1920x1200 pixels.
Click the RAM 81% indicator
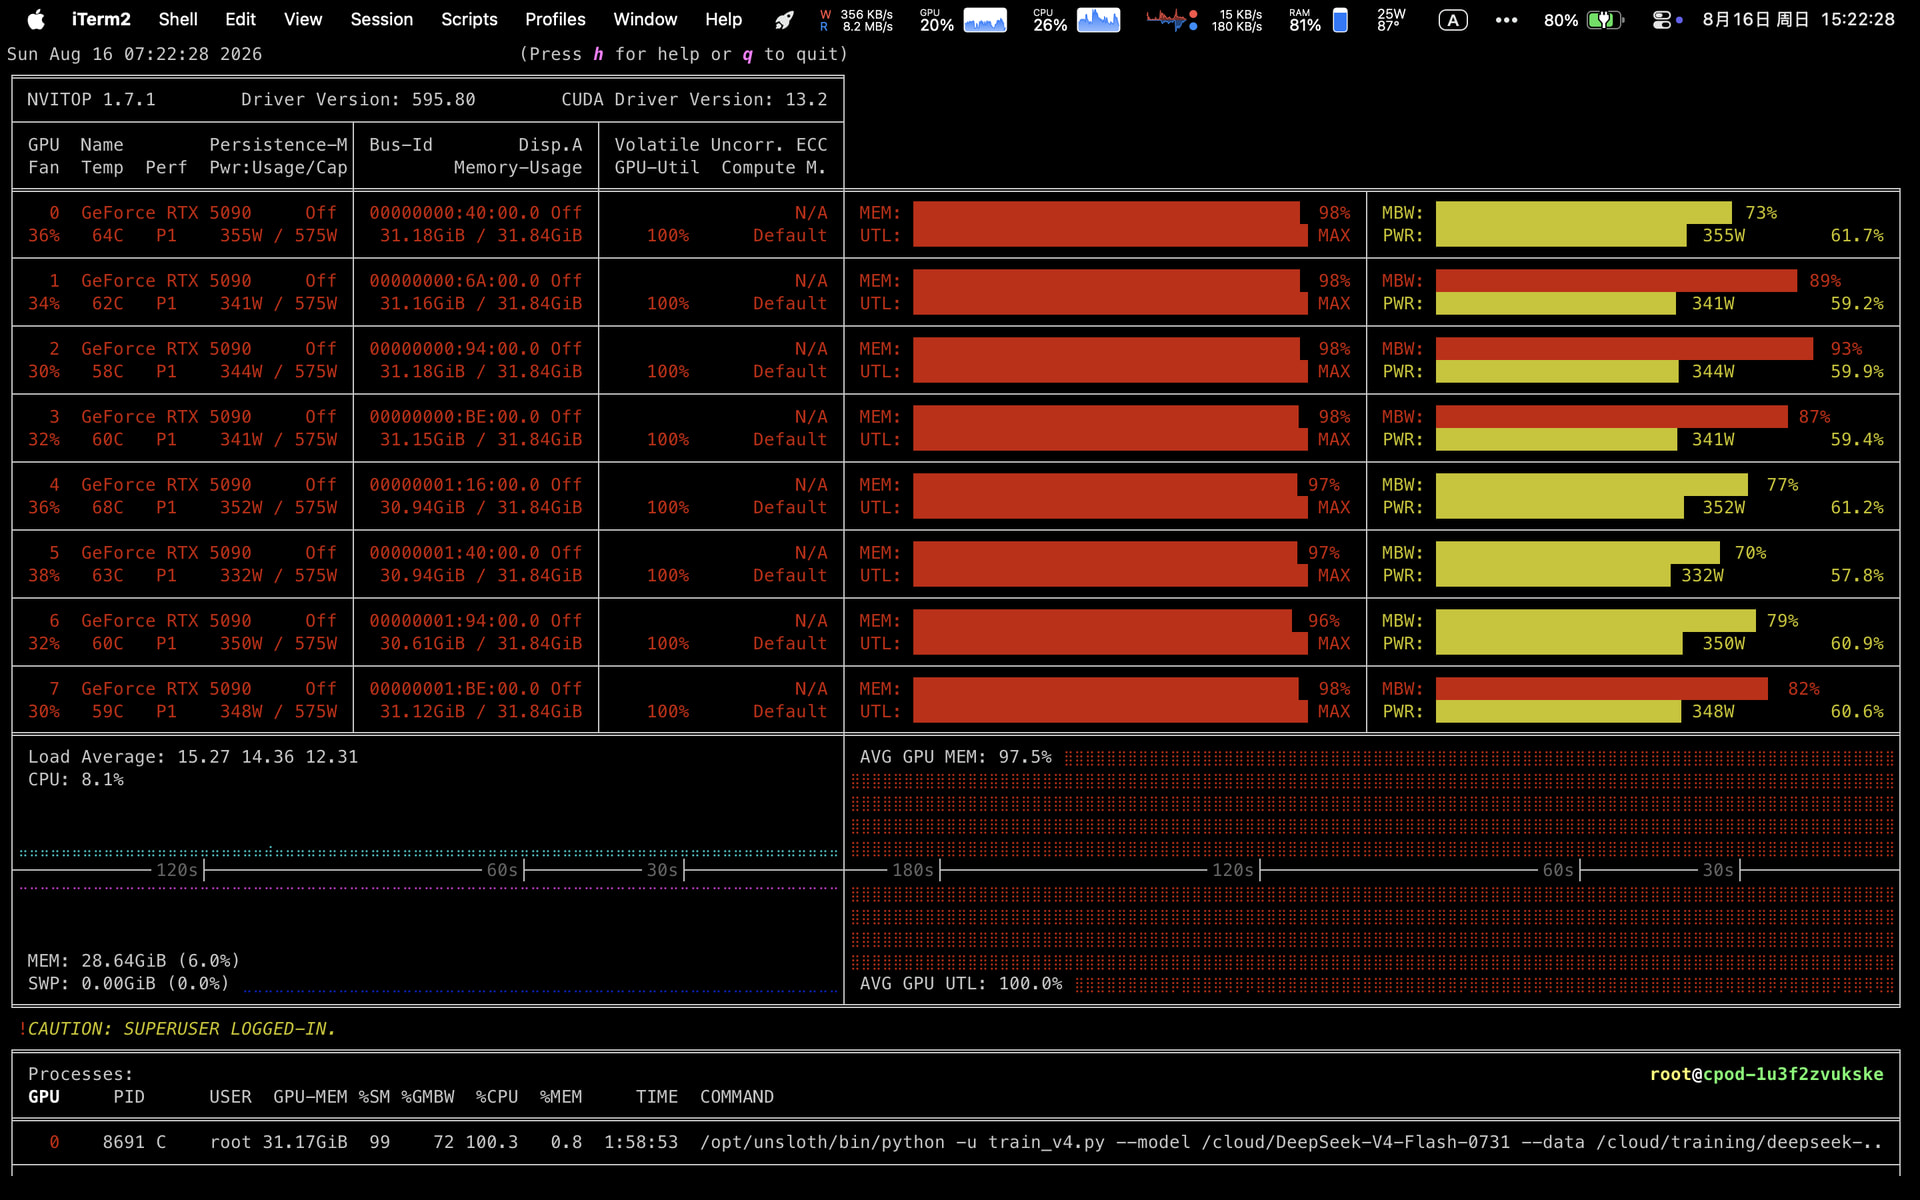pyautogui.click(x=1319, y=19)
